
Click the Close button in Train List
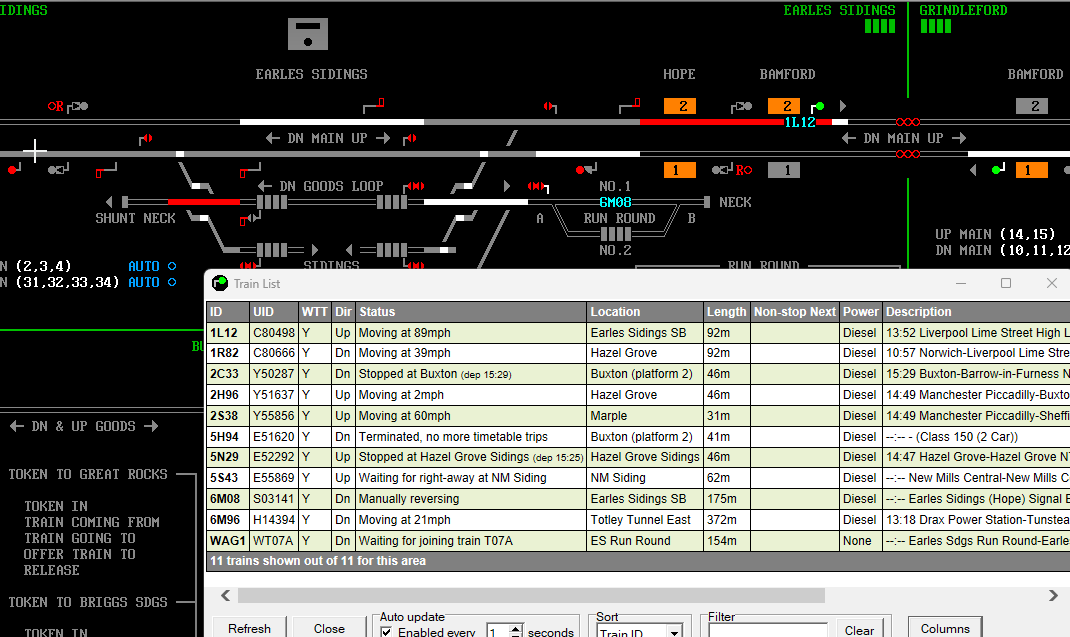click(x=329, y=628)
